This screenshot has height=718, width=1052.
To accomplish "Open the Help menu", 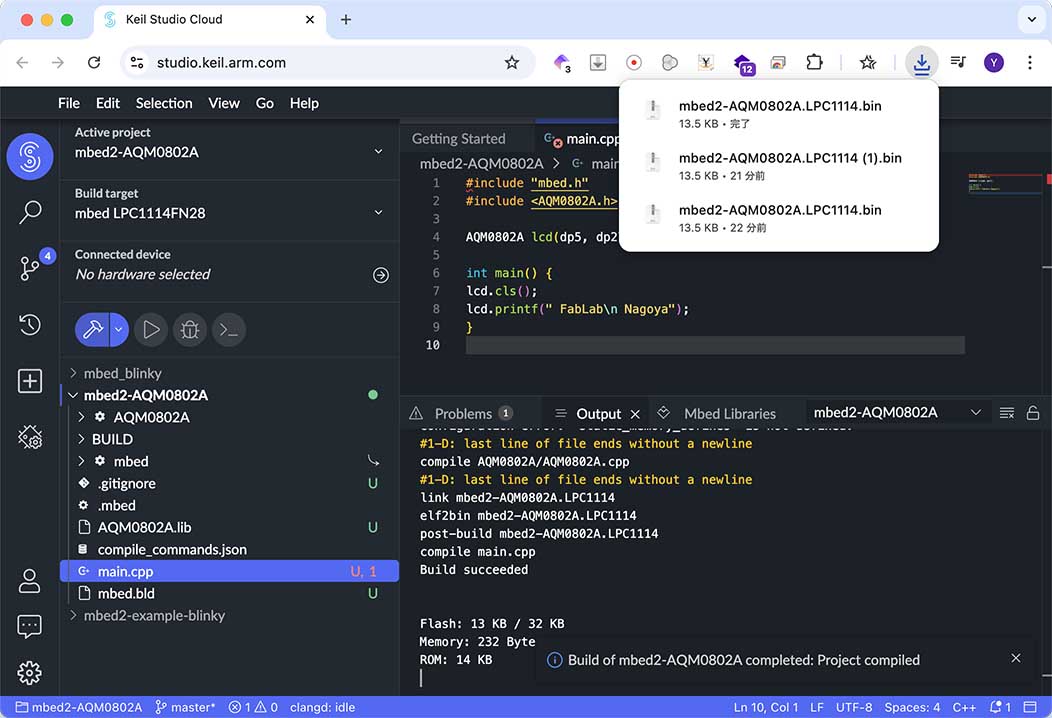I will [304, 103].
